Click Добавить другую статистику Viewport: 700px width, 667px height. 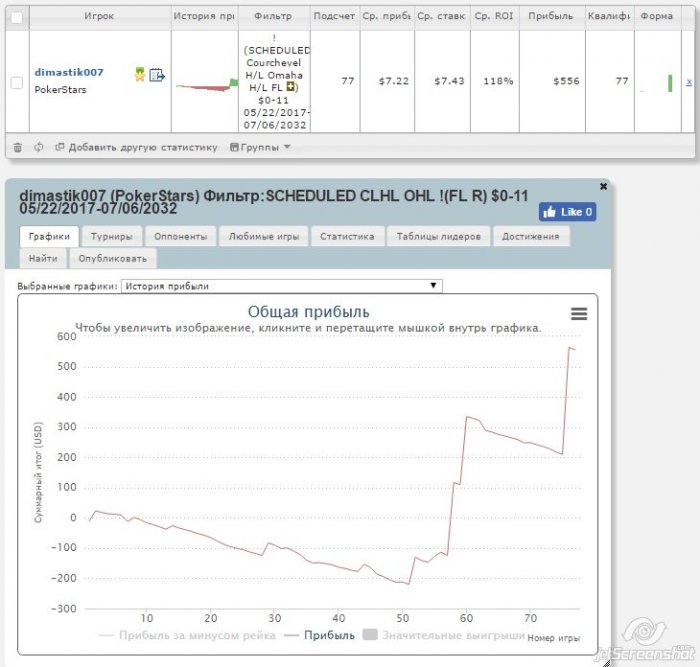point(136,147)
